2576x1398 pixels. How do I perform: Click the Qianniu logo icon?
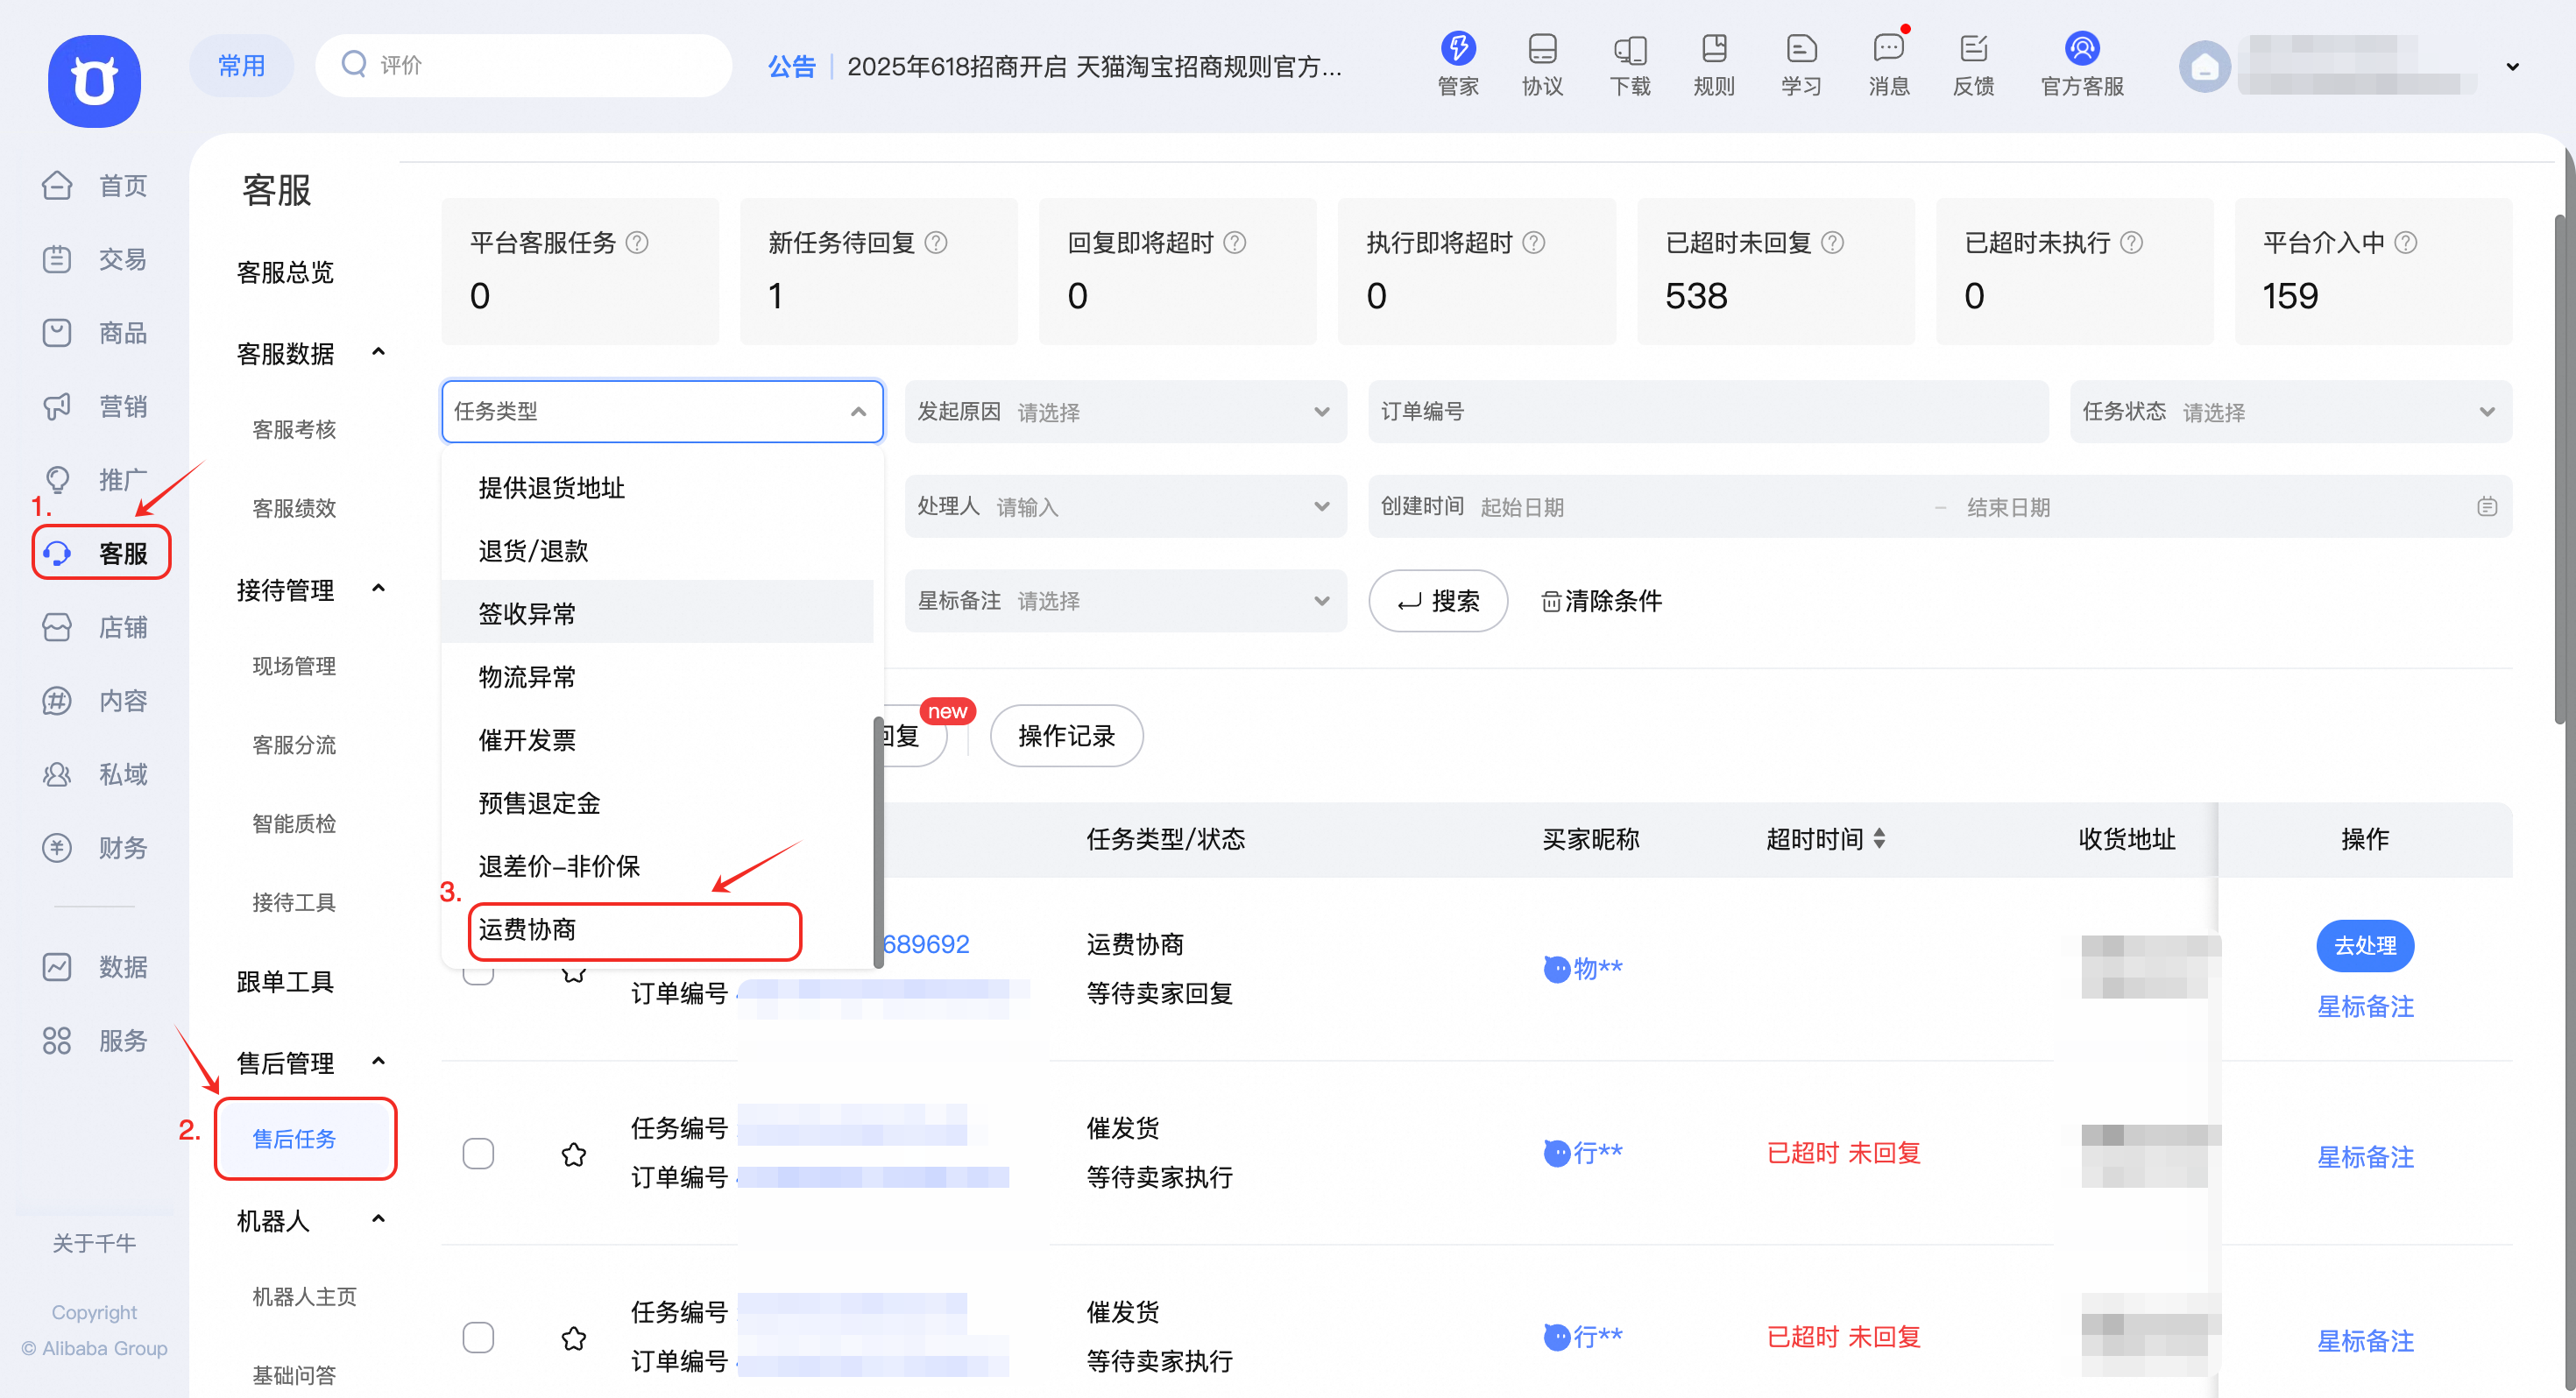point(94,81)
